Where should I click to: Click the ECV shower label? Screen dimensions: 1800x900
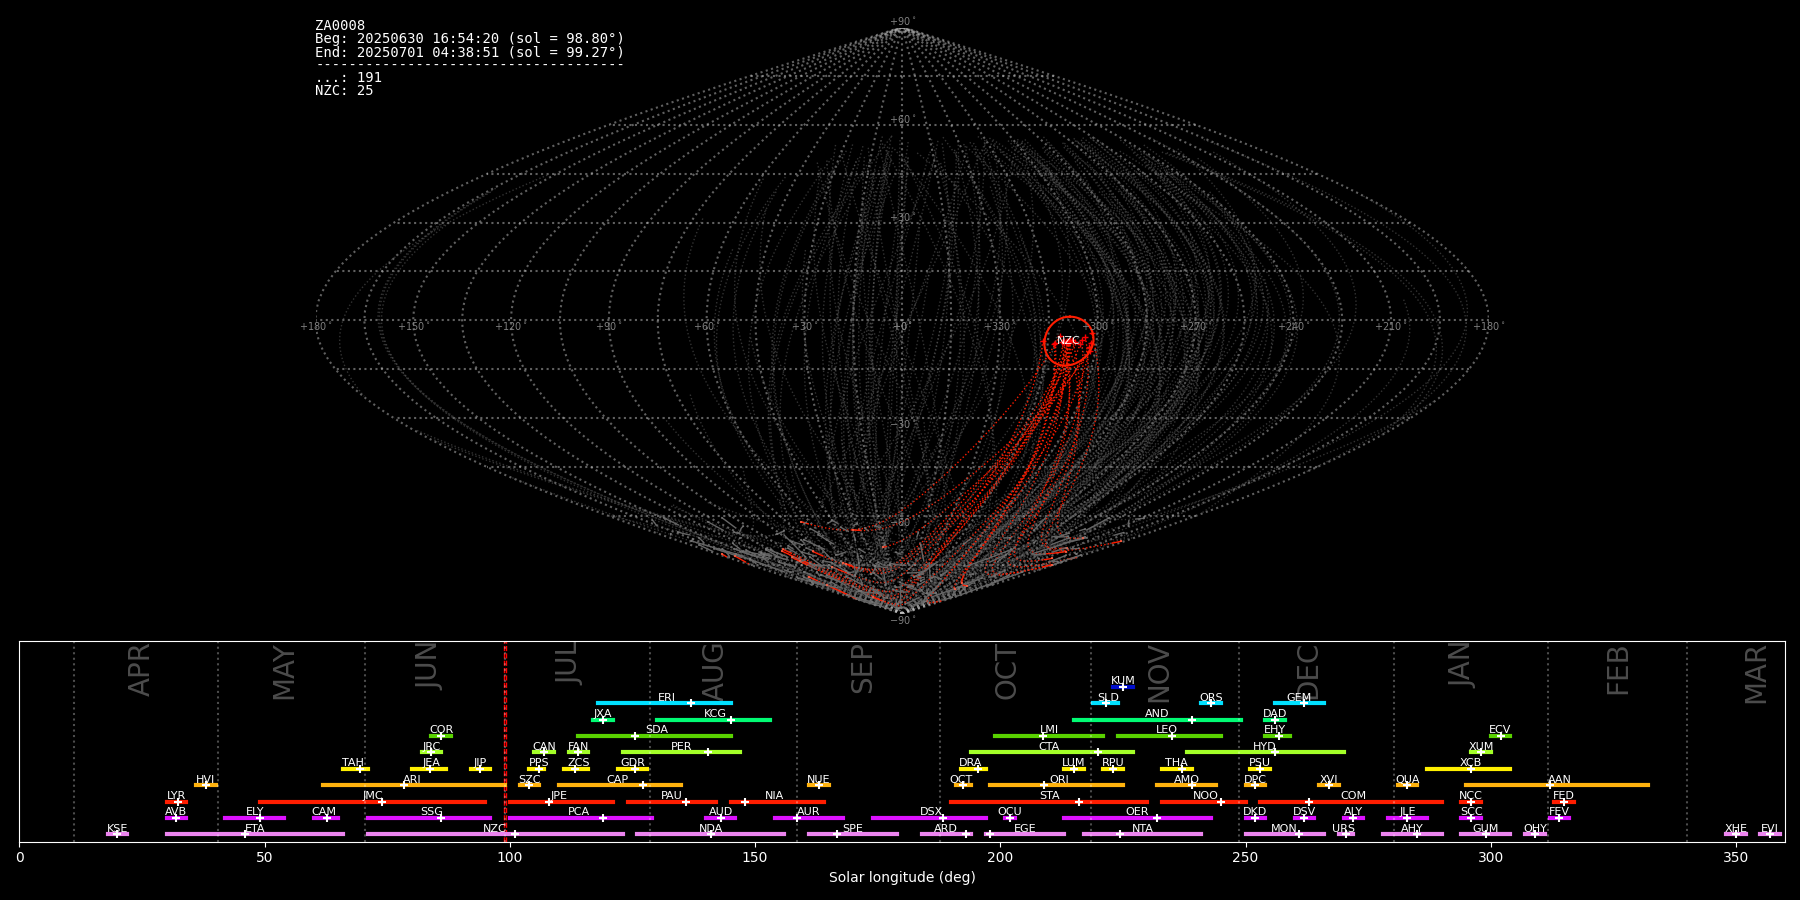[1499, 729]
